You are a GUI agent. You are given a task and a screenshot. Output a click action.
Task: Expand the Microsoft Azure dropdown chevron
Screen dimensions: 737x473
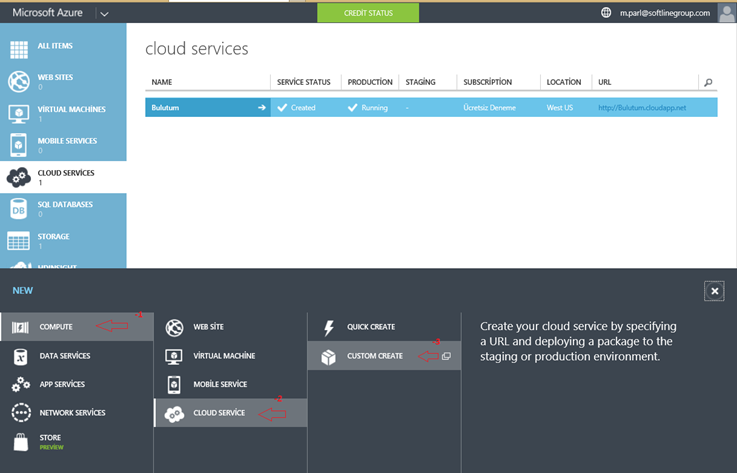click(x=104, y=14)
